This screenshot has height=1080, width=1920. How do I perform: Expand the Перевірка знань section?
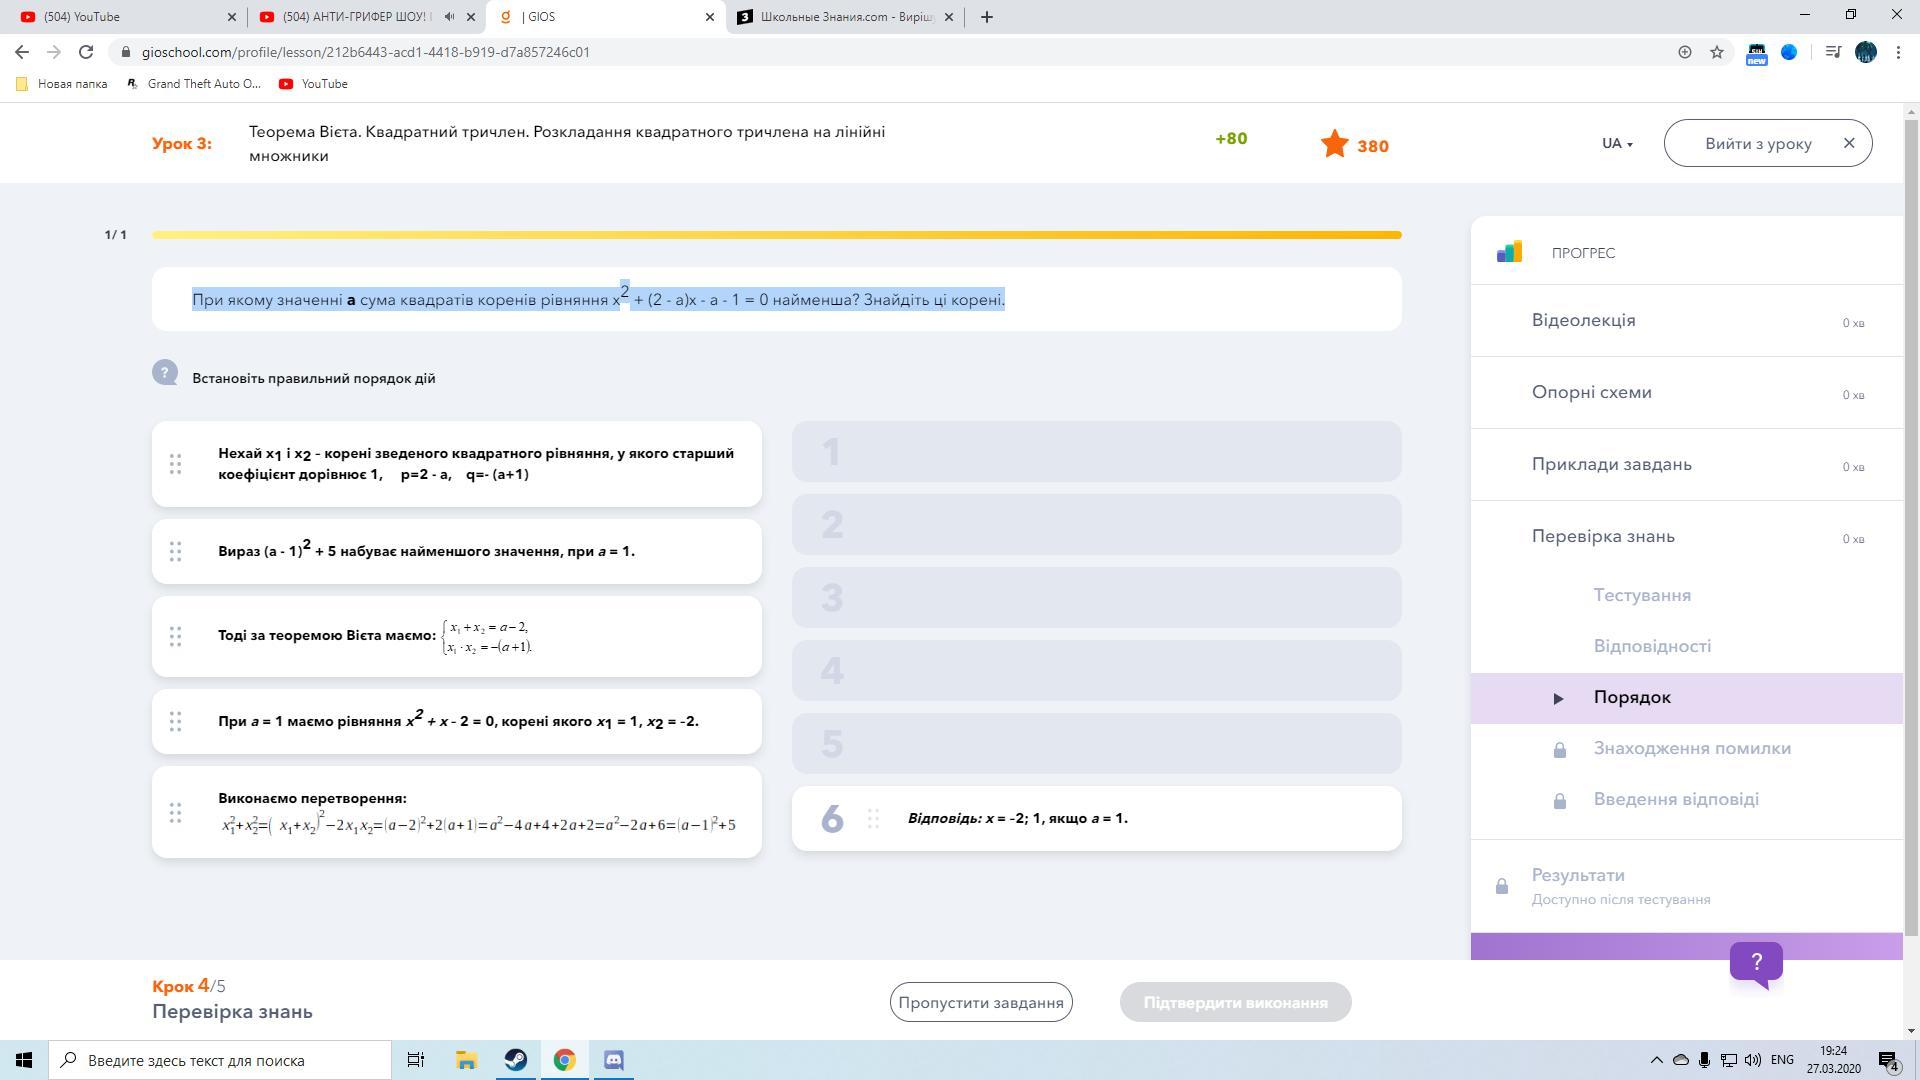point(1602,536)
